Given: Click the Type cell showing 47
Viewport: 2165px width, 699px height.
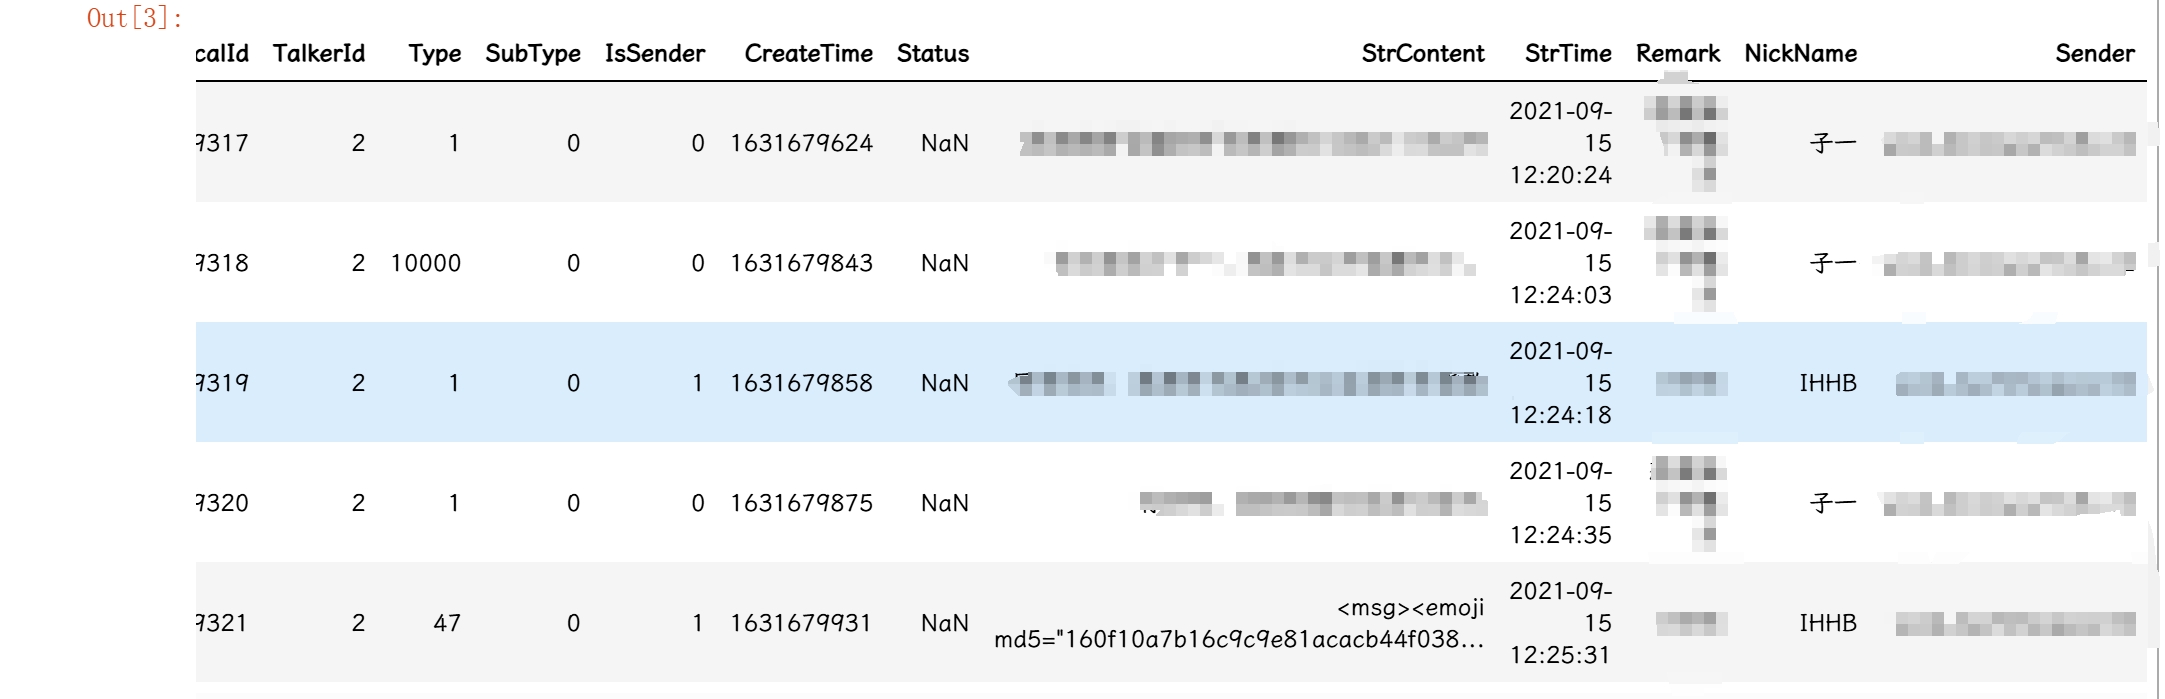Looking at the screenshot, I should (x=447, y=623).
